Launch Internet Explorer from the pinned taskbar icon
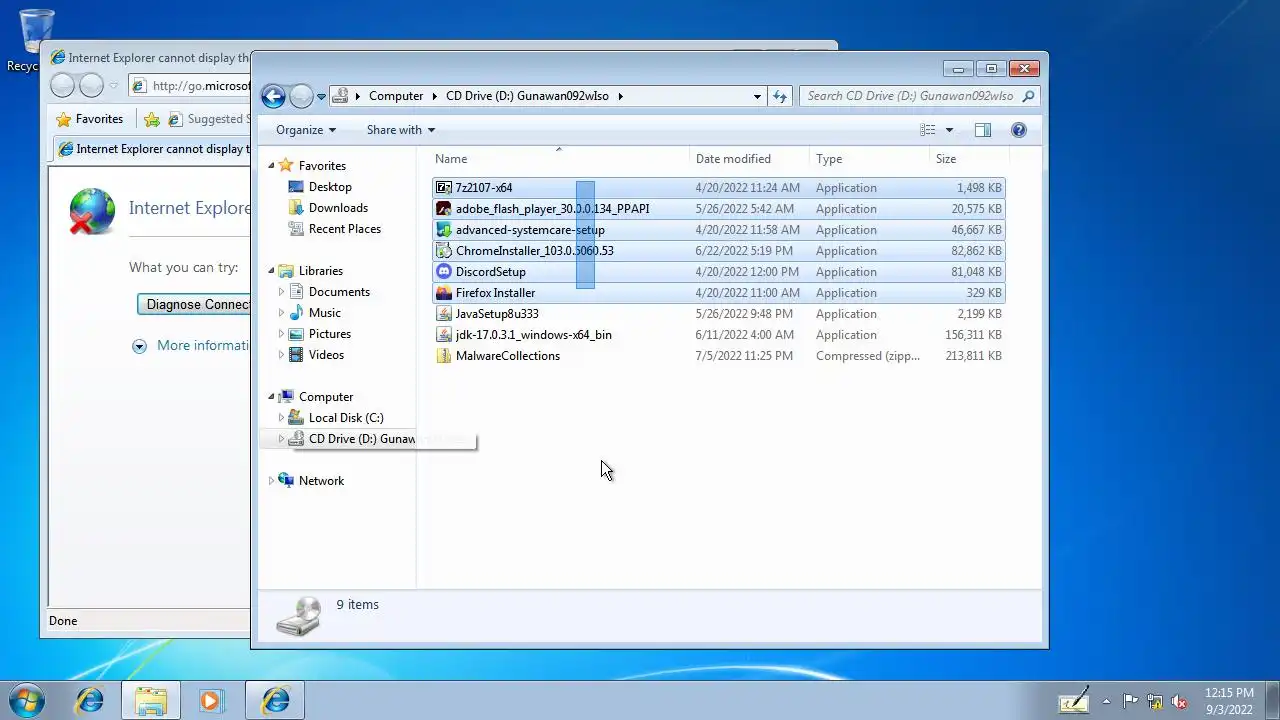This screenshot has width=1280, height=720. [x=90, y=700]
